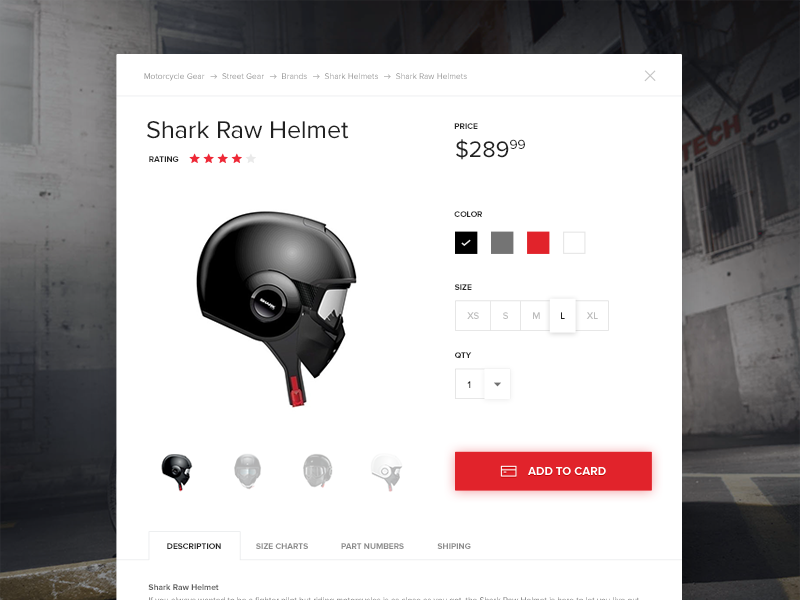Select the front-view helmet thumbnail
The image size is (800, 600).
pyautogui.click(x=247, y=471)
